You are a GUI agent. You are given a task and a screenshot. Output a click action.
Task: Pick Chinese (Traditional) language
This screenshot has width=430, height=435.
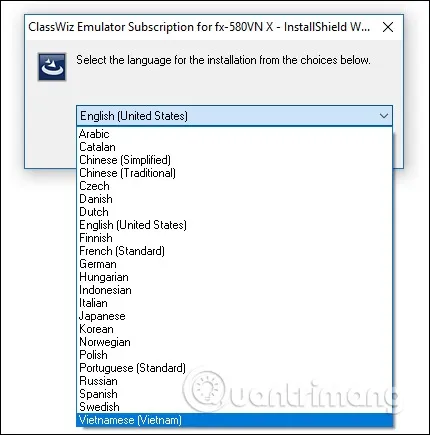coord(234,173)
